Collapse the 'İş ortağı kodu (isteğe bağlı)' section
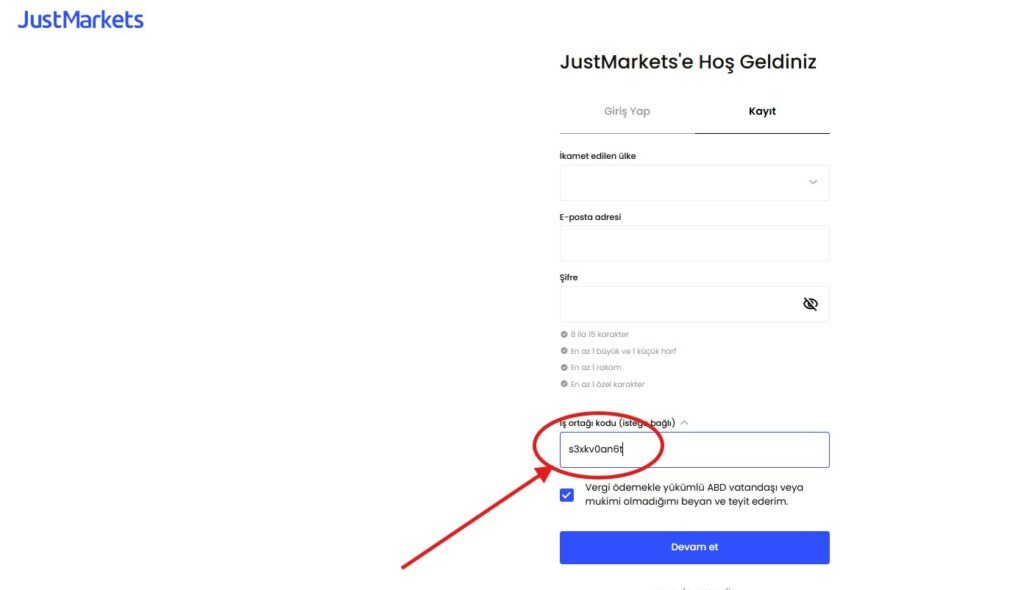This screenshot has width=1024, height=590. tap(685, 422)
